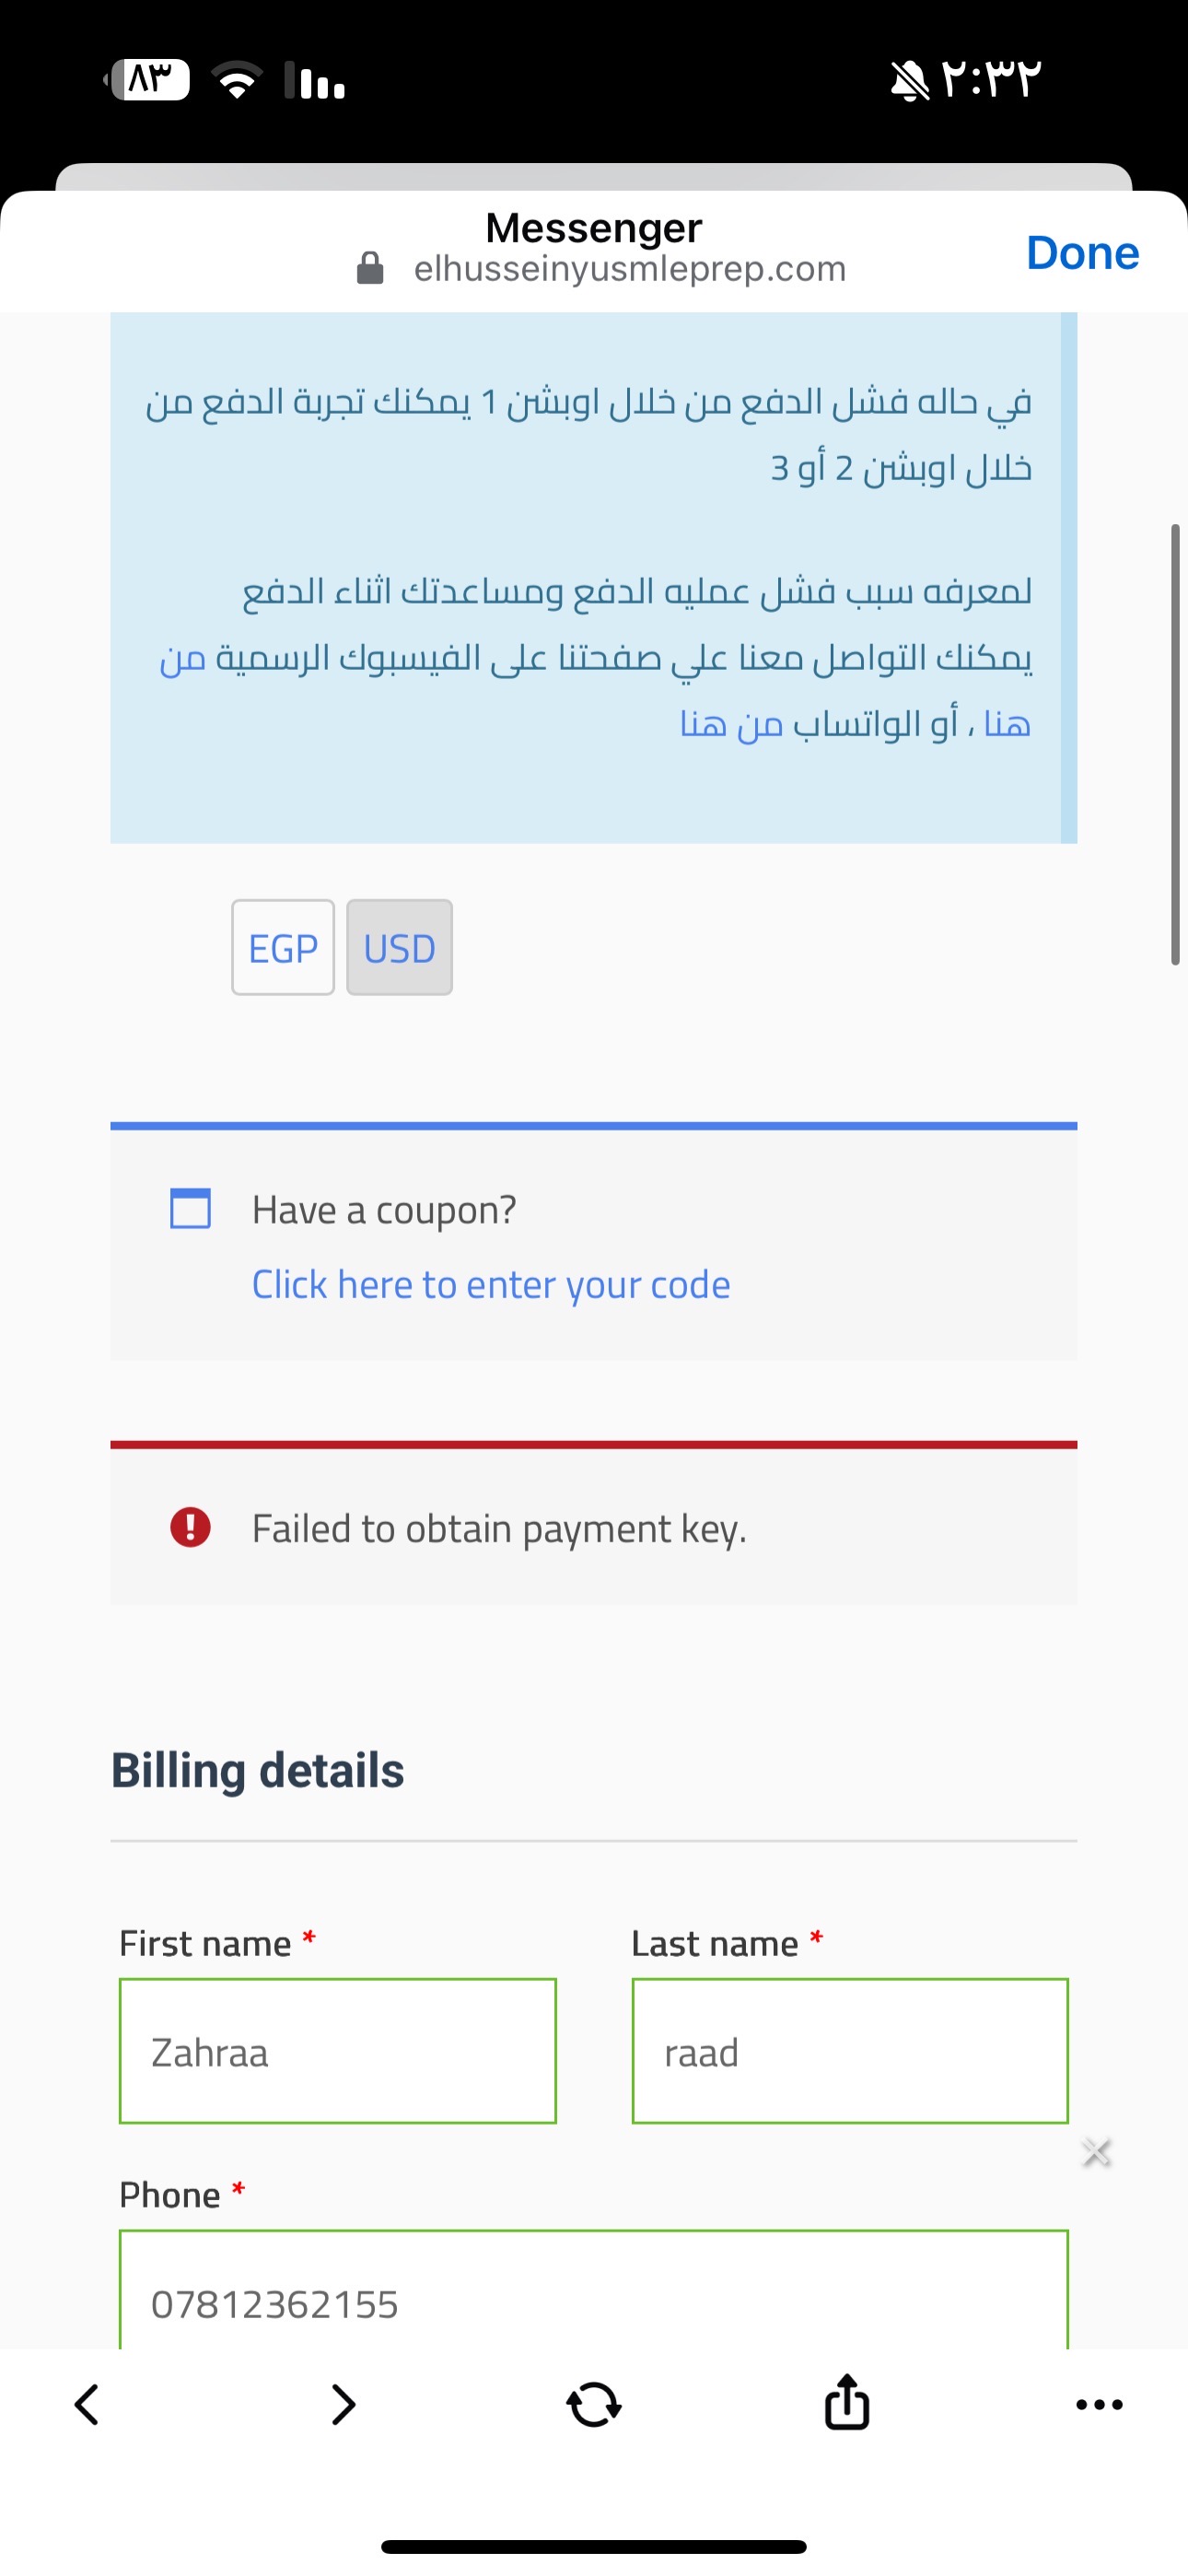
Task: Open the three-dot more options menu
Action: [1099, 2405]
